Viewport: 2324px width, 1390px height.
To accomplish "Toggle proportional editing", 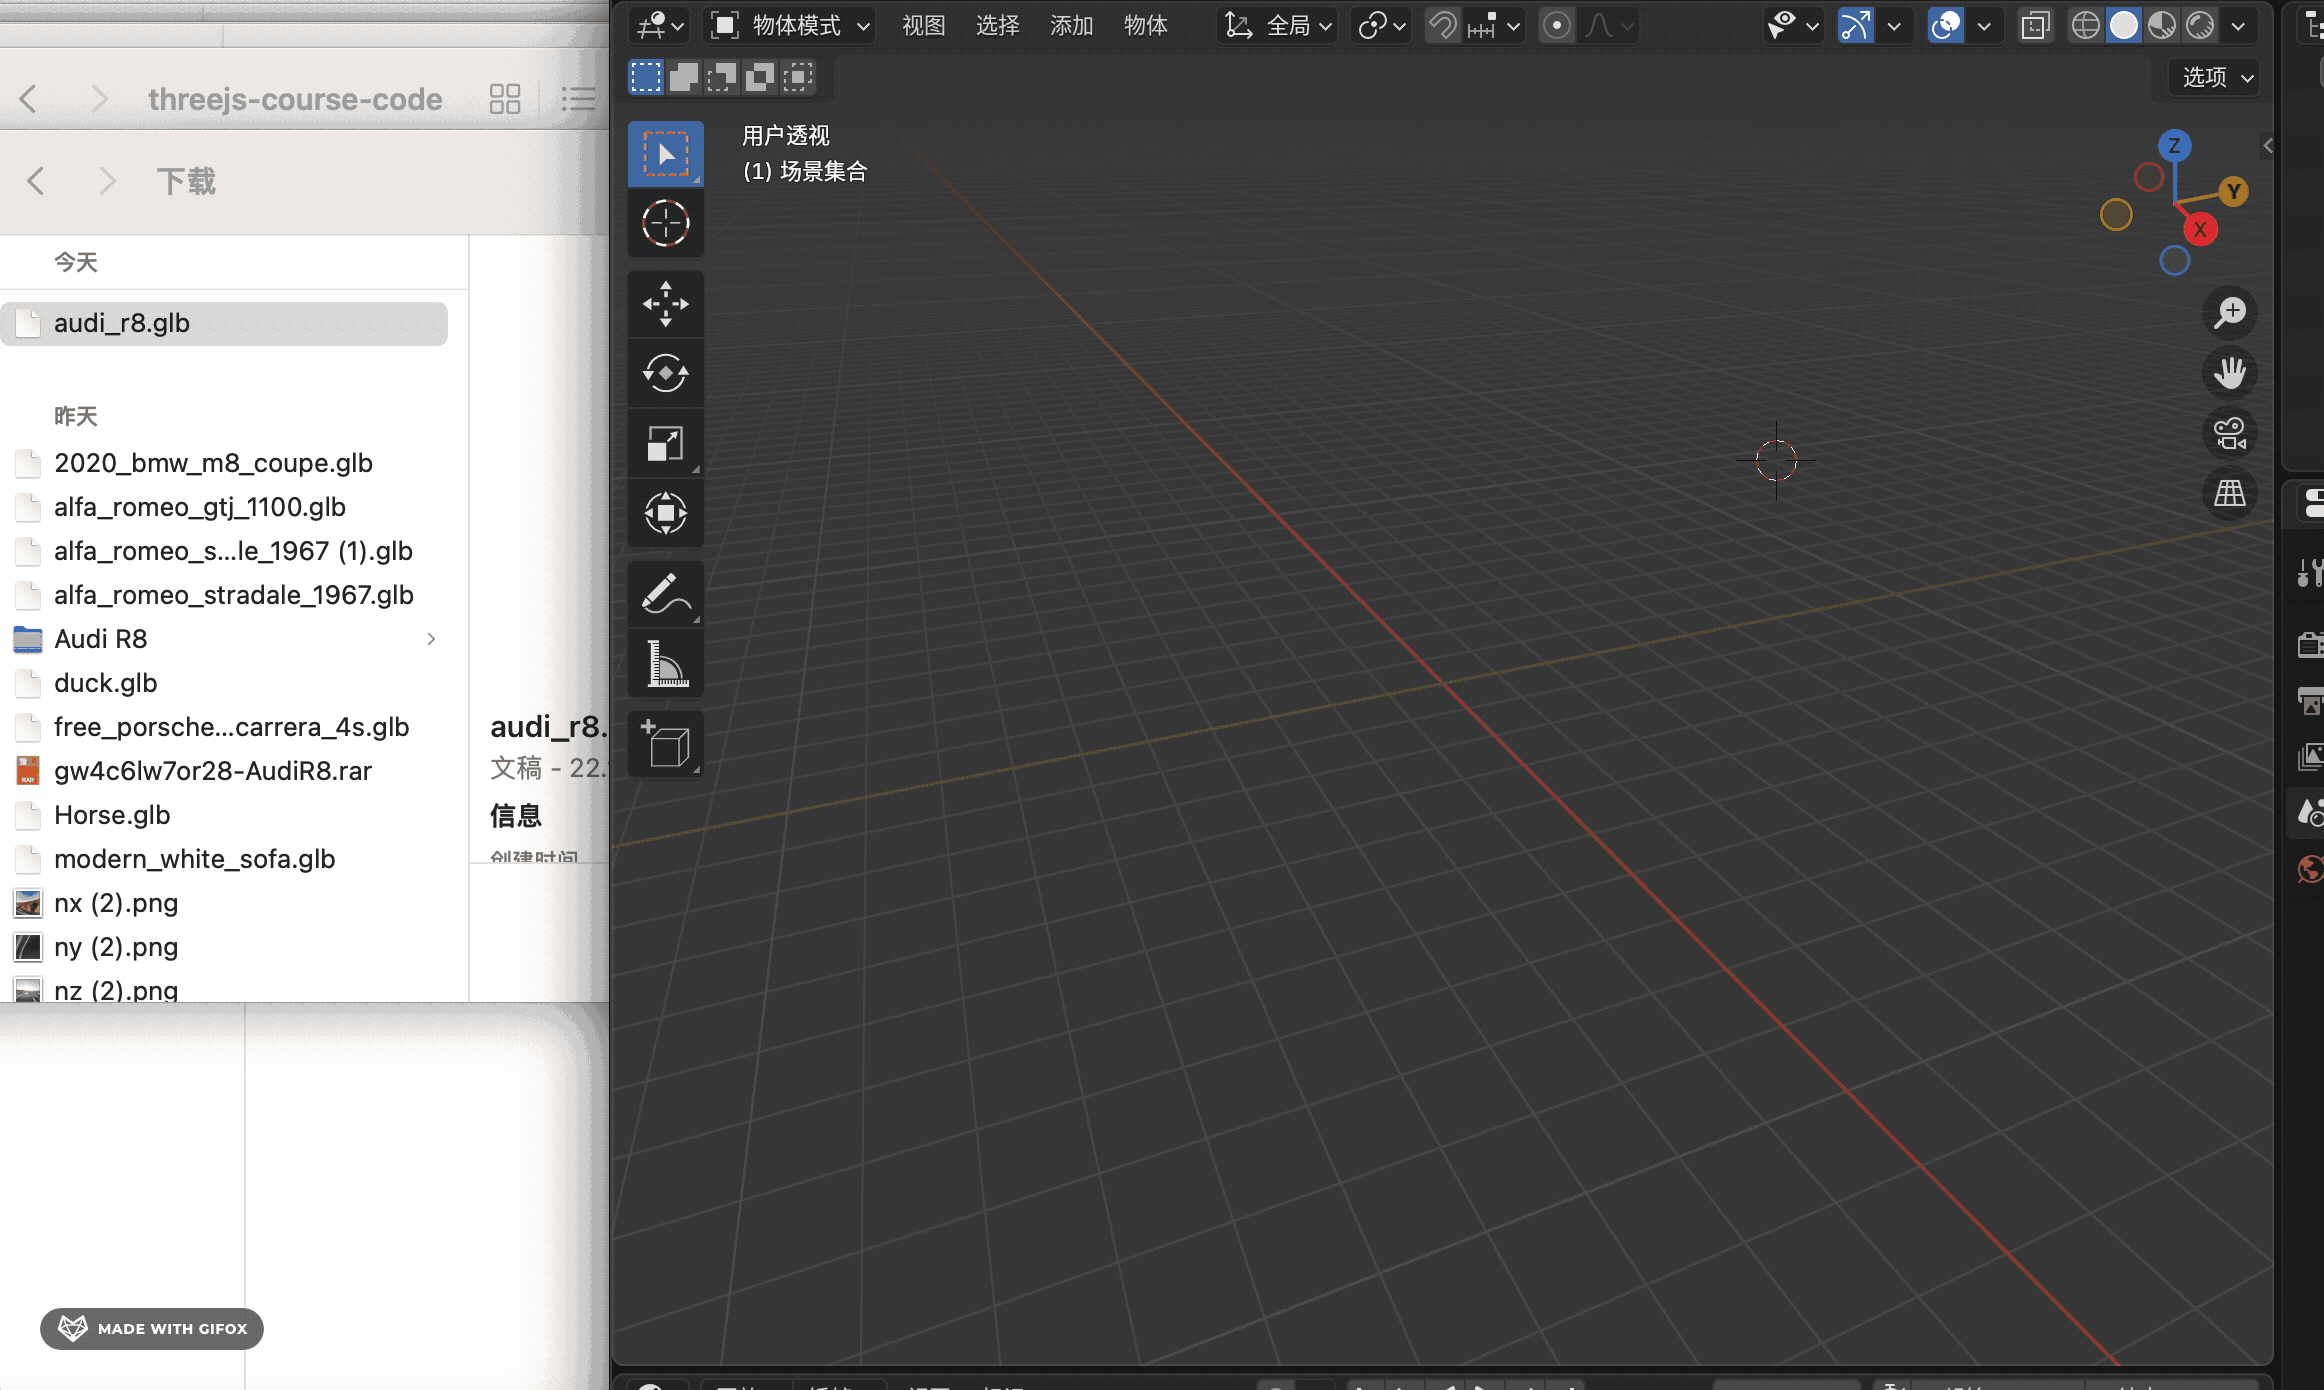I will click(1556, 25).
